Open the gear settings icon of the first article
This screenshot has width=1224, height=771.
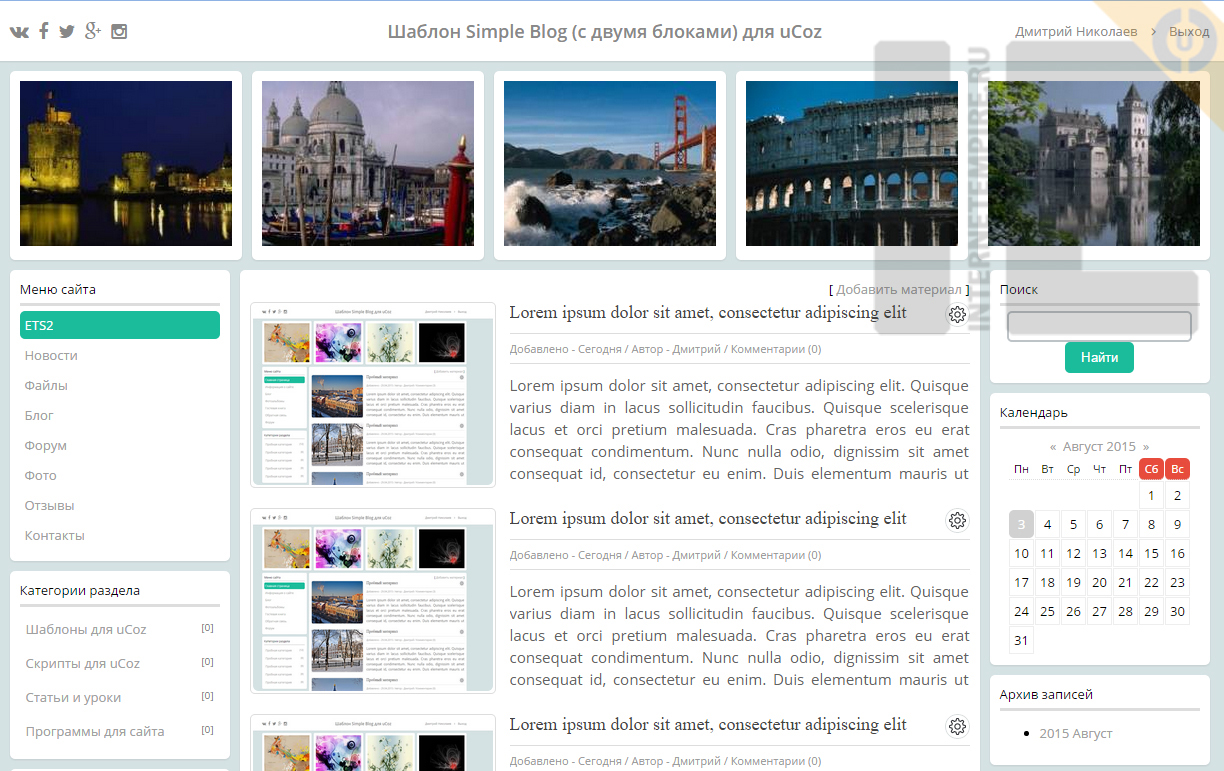tap(958, 314)
